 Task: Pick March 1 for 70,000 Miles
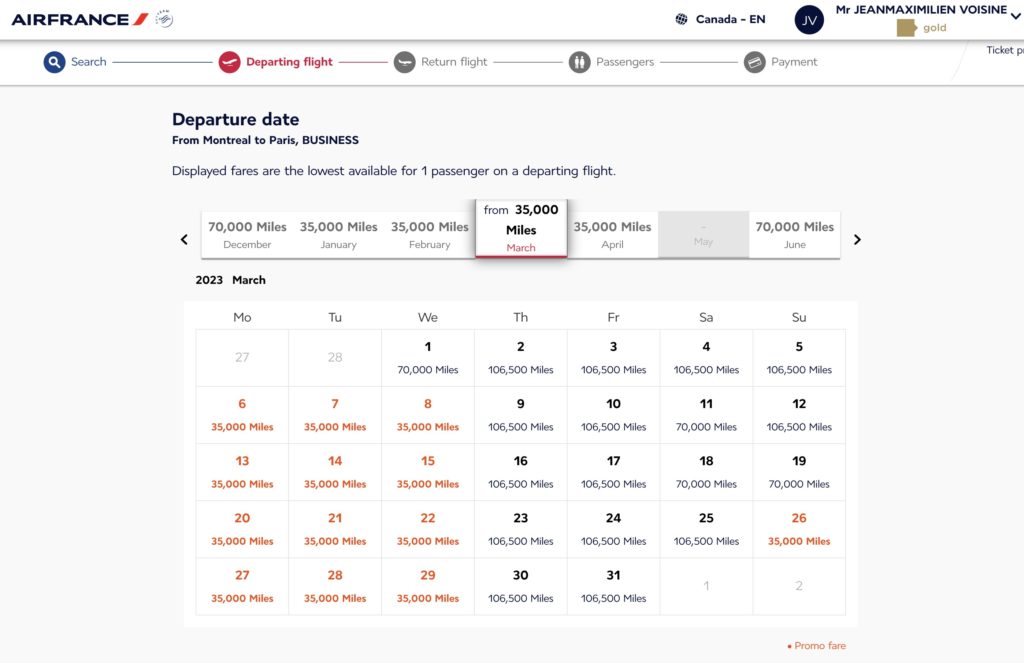point(427,357)
